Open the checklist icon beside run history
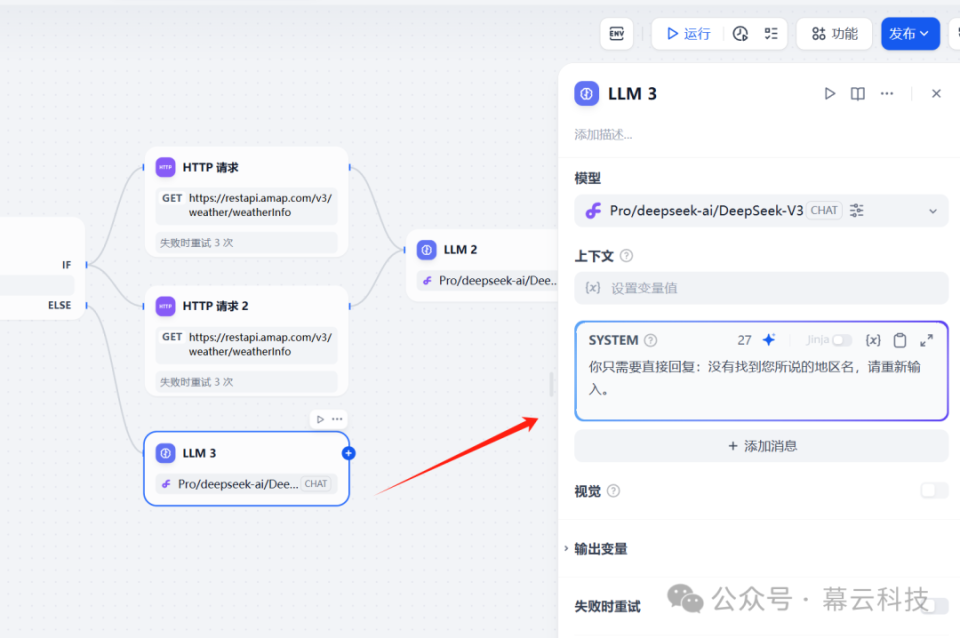The width and height of the screenshot is (960, 638). (771, 34)
